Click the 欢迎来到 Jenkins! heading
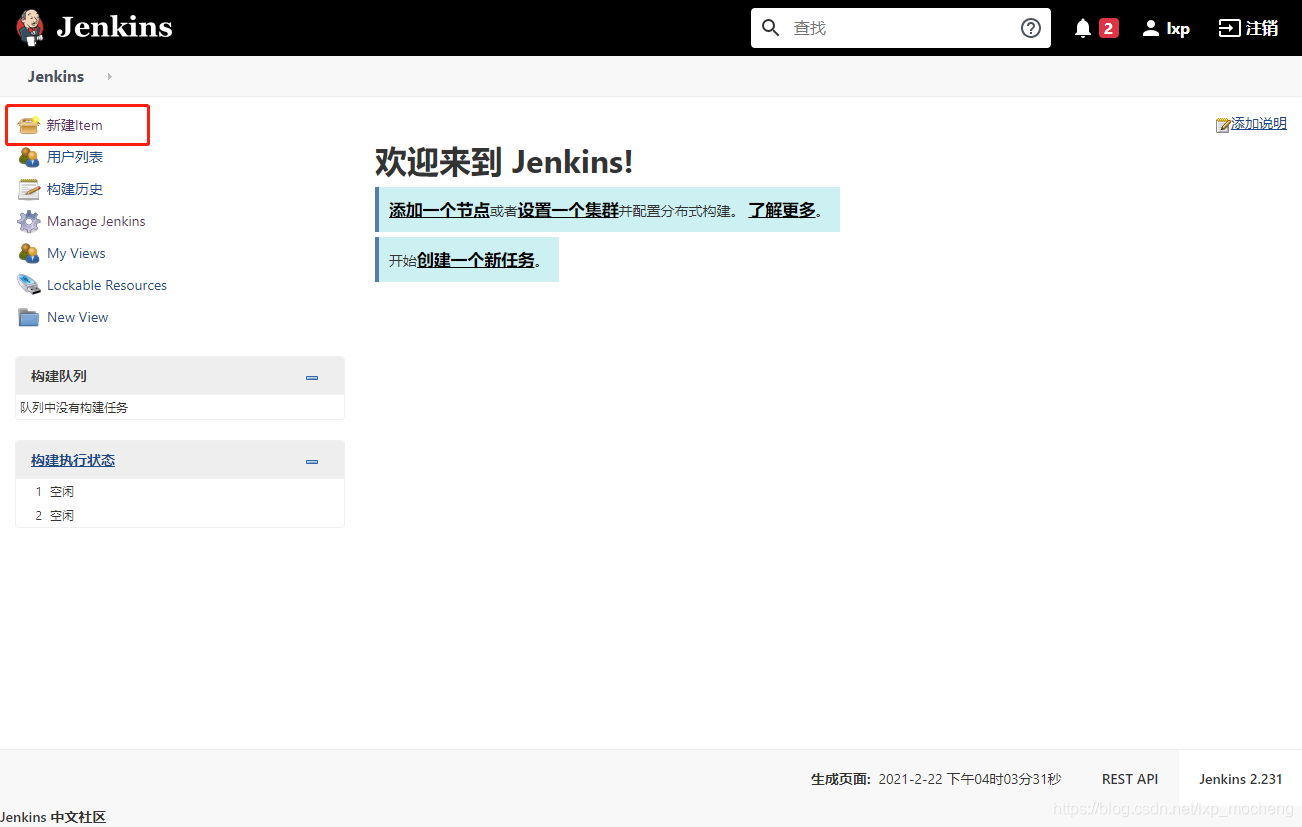The width and height of the screenshot is (1302, 827). (x=504, y=161)
